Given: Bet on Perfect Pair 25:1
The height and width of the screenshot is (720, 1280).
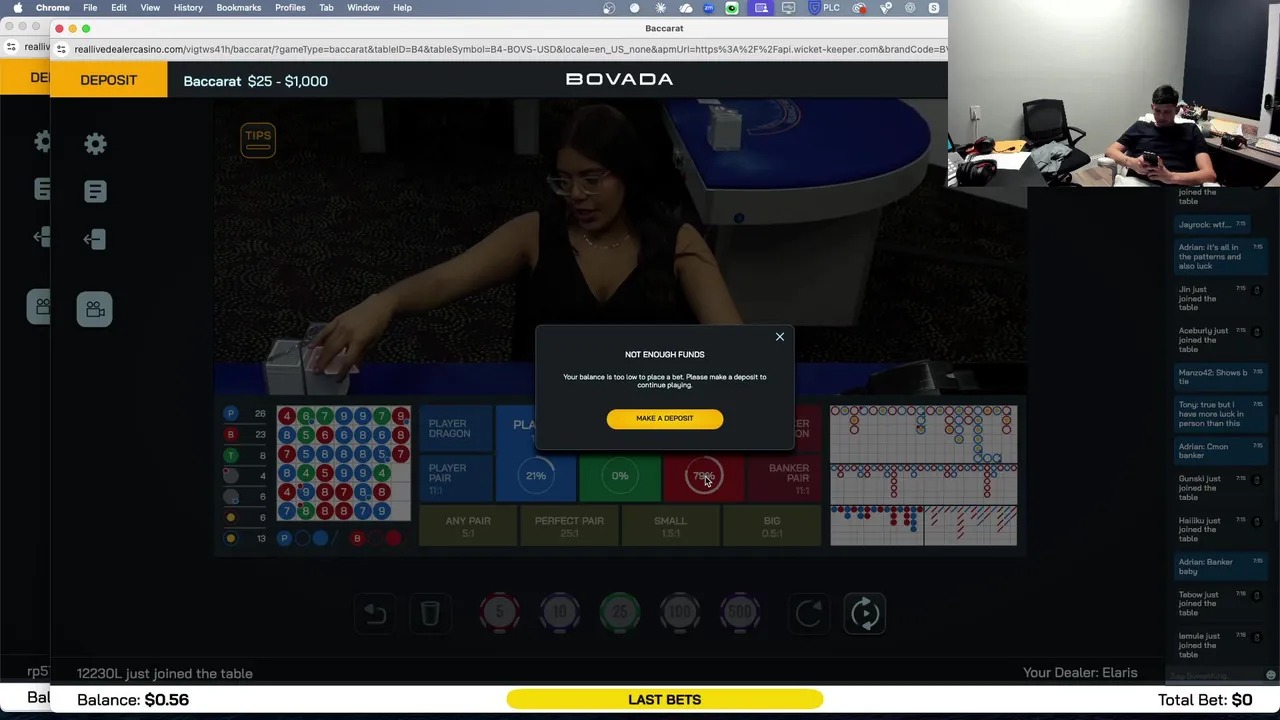Looking at the screenshot, I should click(x=569, y=525).
